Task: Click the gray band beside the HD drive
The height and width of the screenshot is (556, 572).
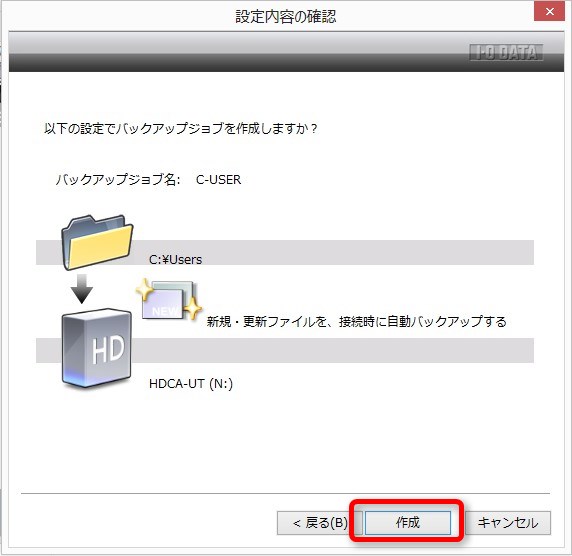Action: pos(332,351)
